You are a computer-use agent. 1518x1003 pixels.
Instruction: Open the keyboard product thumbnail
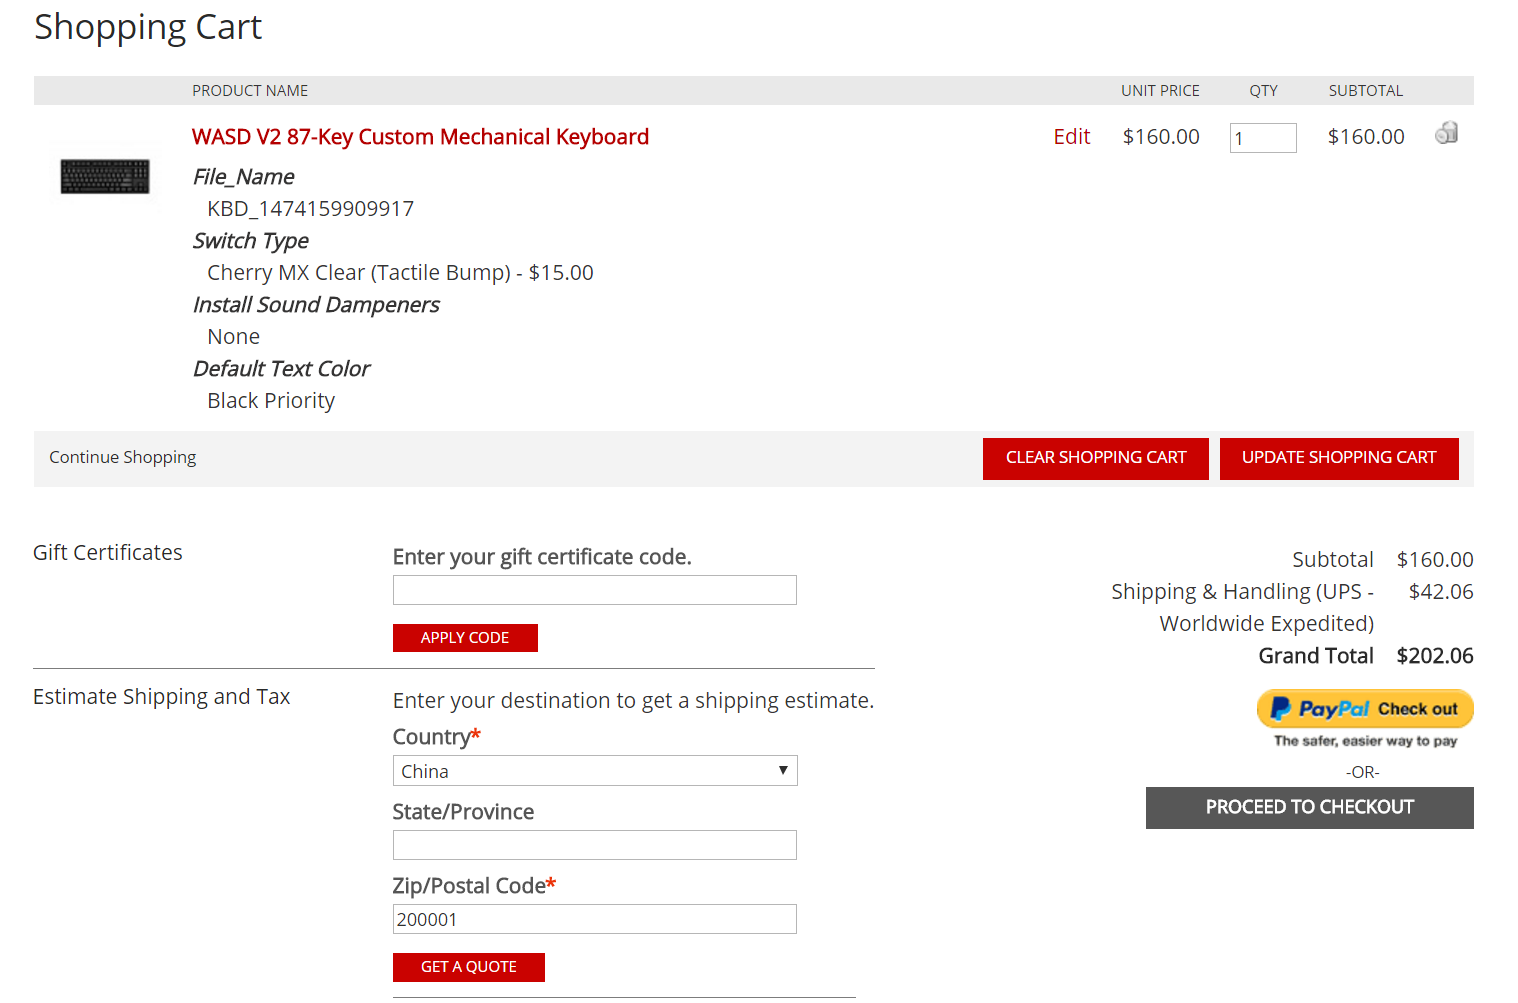pos(105,177)
